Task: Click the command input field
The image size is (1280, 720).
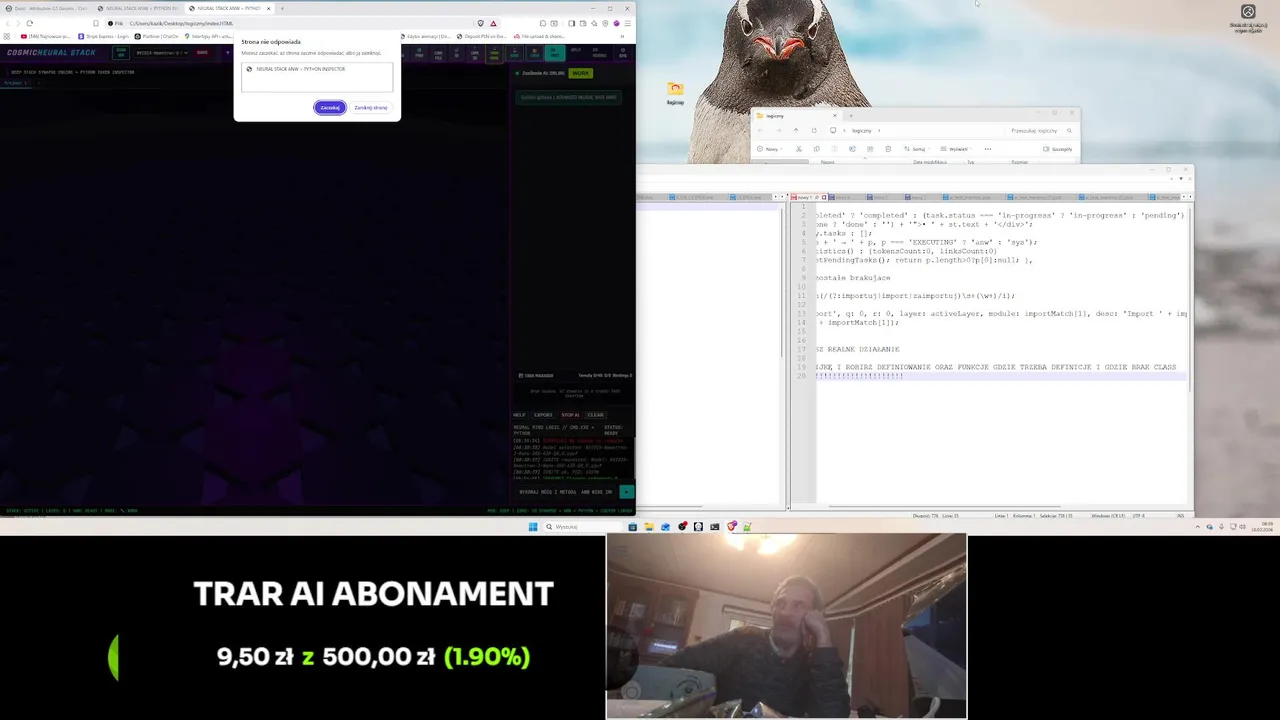Action: click(x=565, y=492)
